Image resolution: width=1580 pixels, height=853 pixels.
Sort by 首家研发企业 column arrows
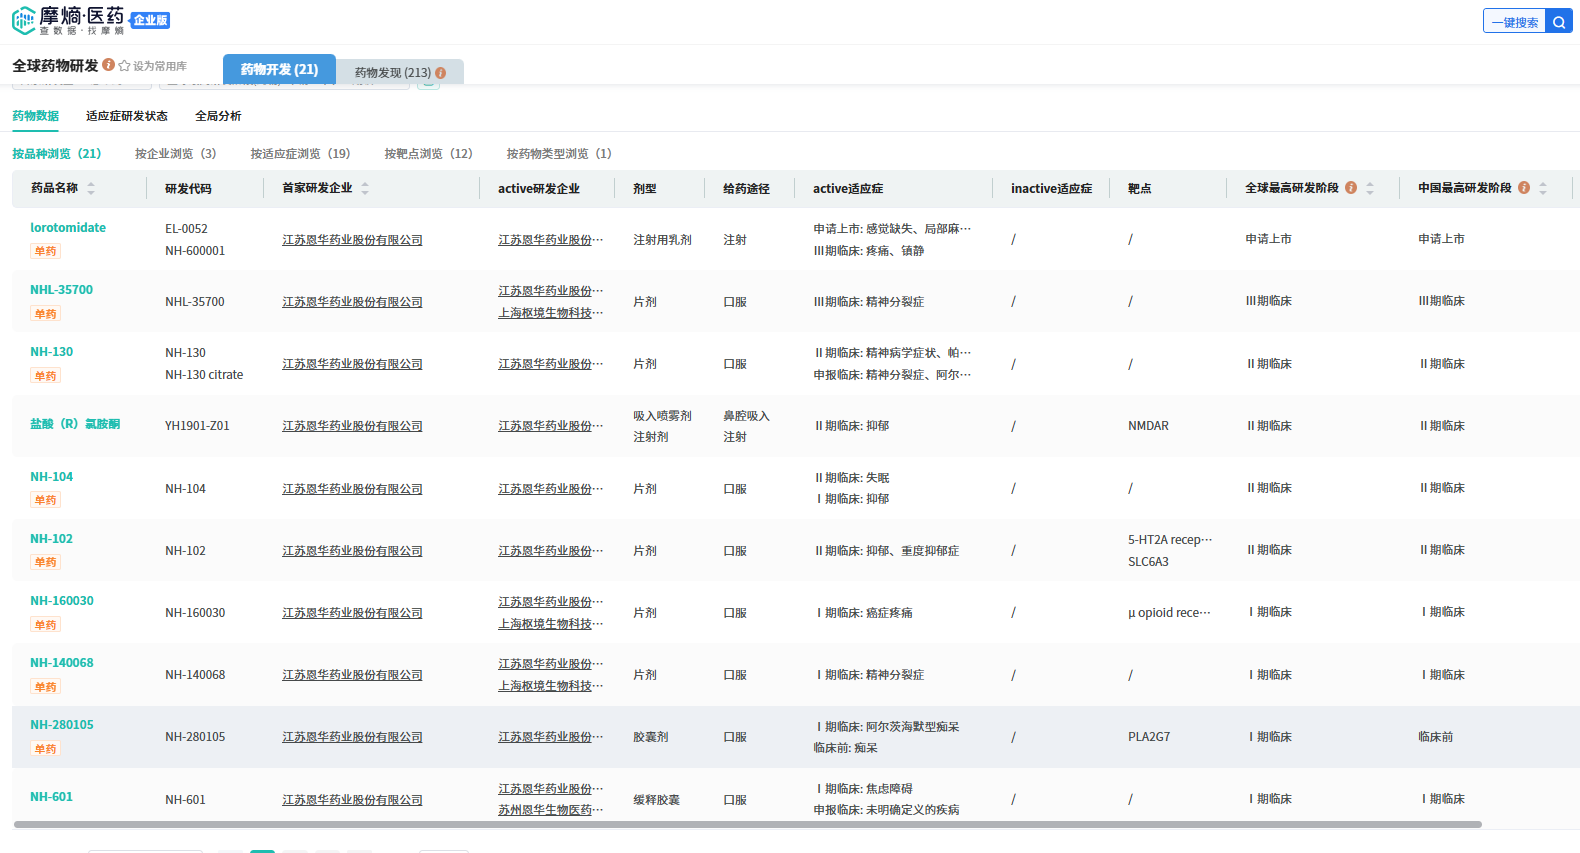[x=365, y=188]
